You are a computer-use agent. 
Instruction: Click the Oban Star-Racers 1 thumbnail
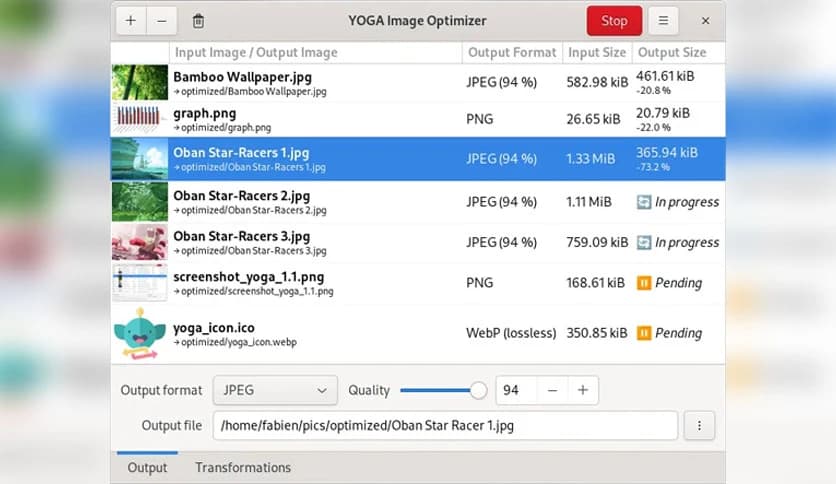pos(140,159)
